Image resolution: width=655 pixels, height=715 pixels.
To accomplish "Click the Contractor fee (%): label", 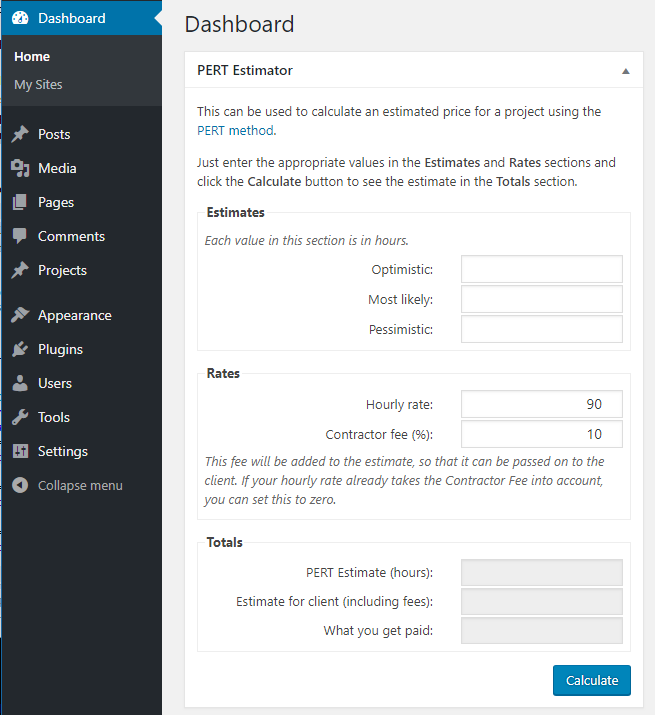I will pos(379,435).
